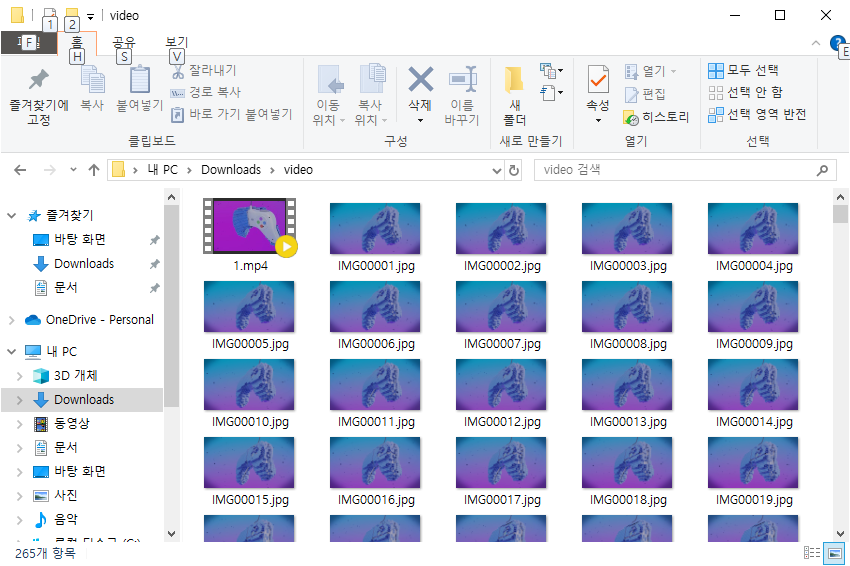Screen dimensions: 850x566
Task: Click the video 검색 search box
Action: point(685,170)
